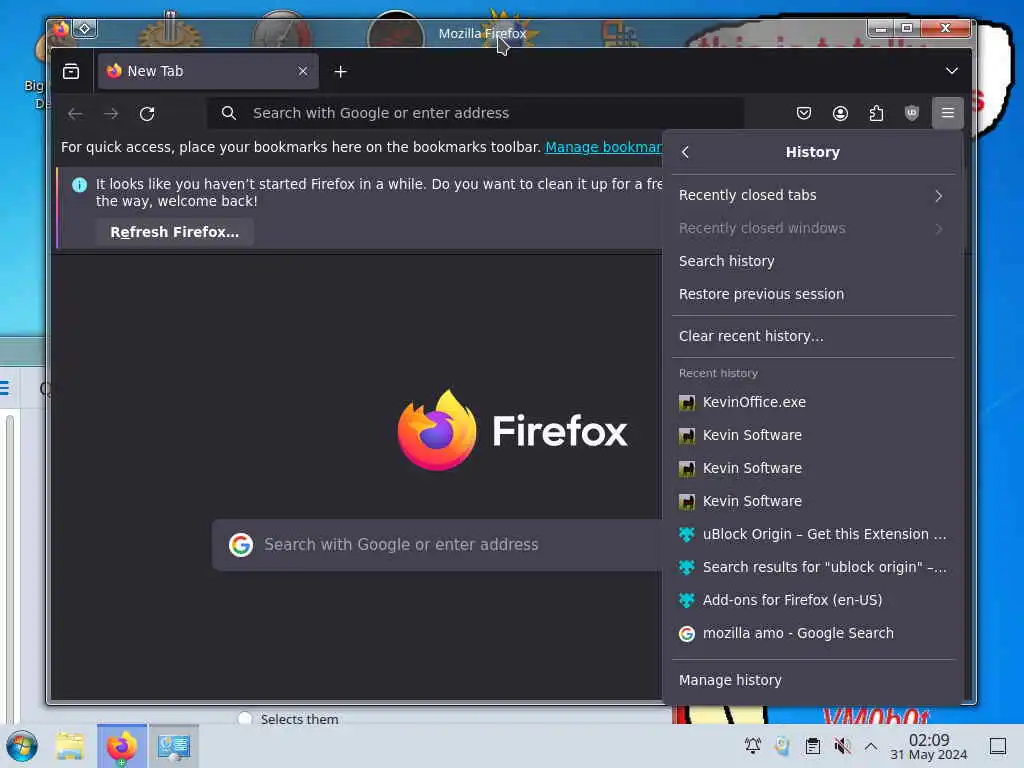The height and width of the screenshot is (768, 1024).
Task: Toggle the hamburger application menu
Action: click(948, 114)
